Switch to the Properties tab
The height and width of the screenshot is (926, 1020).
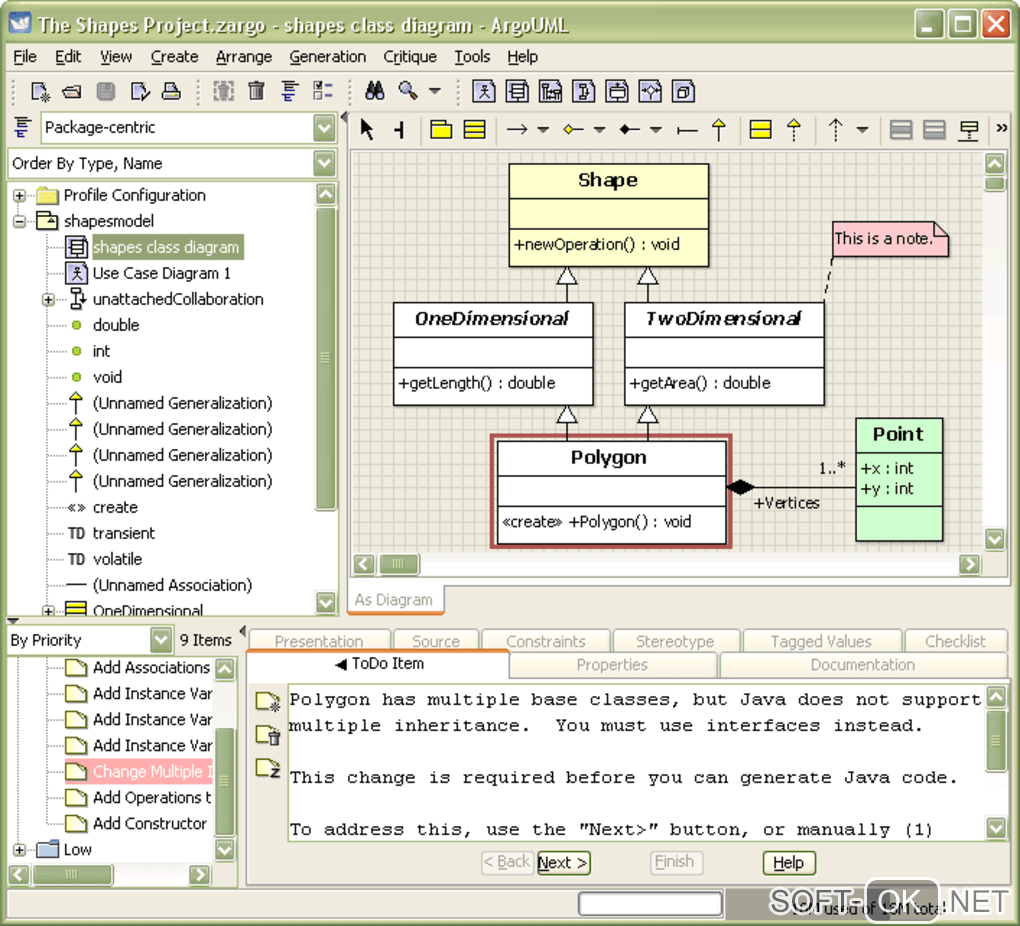(612, 664)
